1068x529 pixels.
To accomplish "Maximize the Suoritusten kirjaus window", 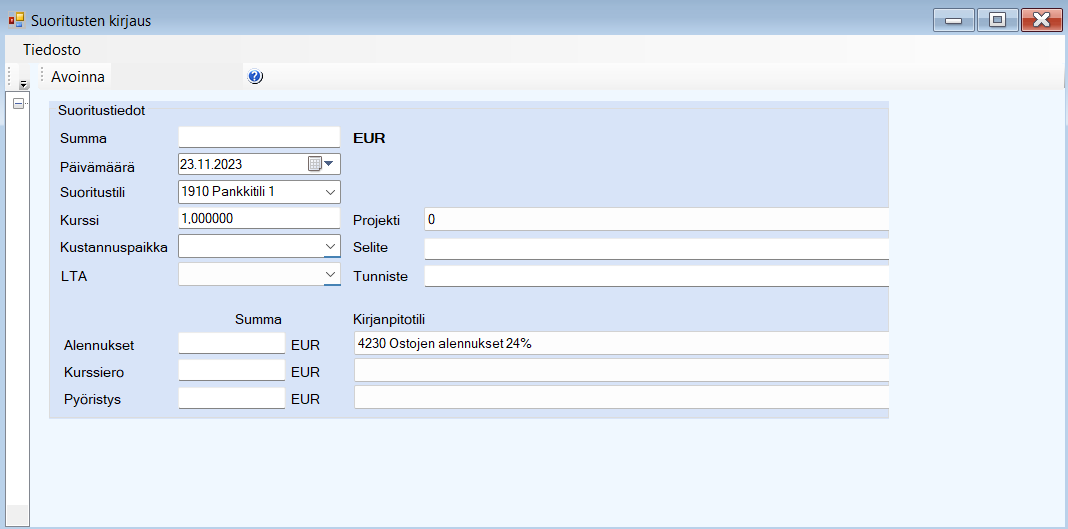I will pyautogui.click(x=997, y=20).
